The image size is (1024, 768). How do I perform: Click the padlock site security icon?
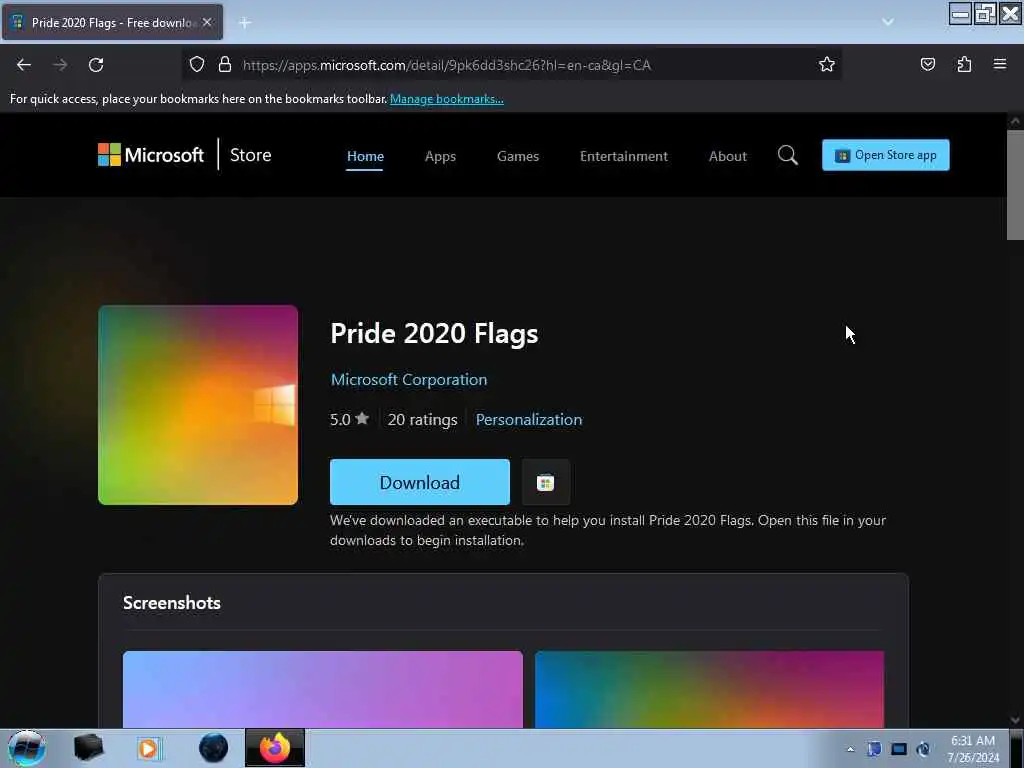click(225, 64)
